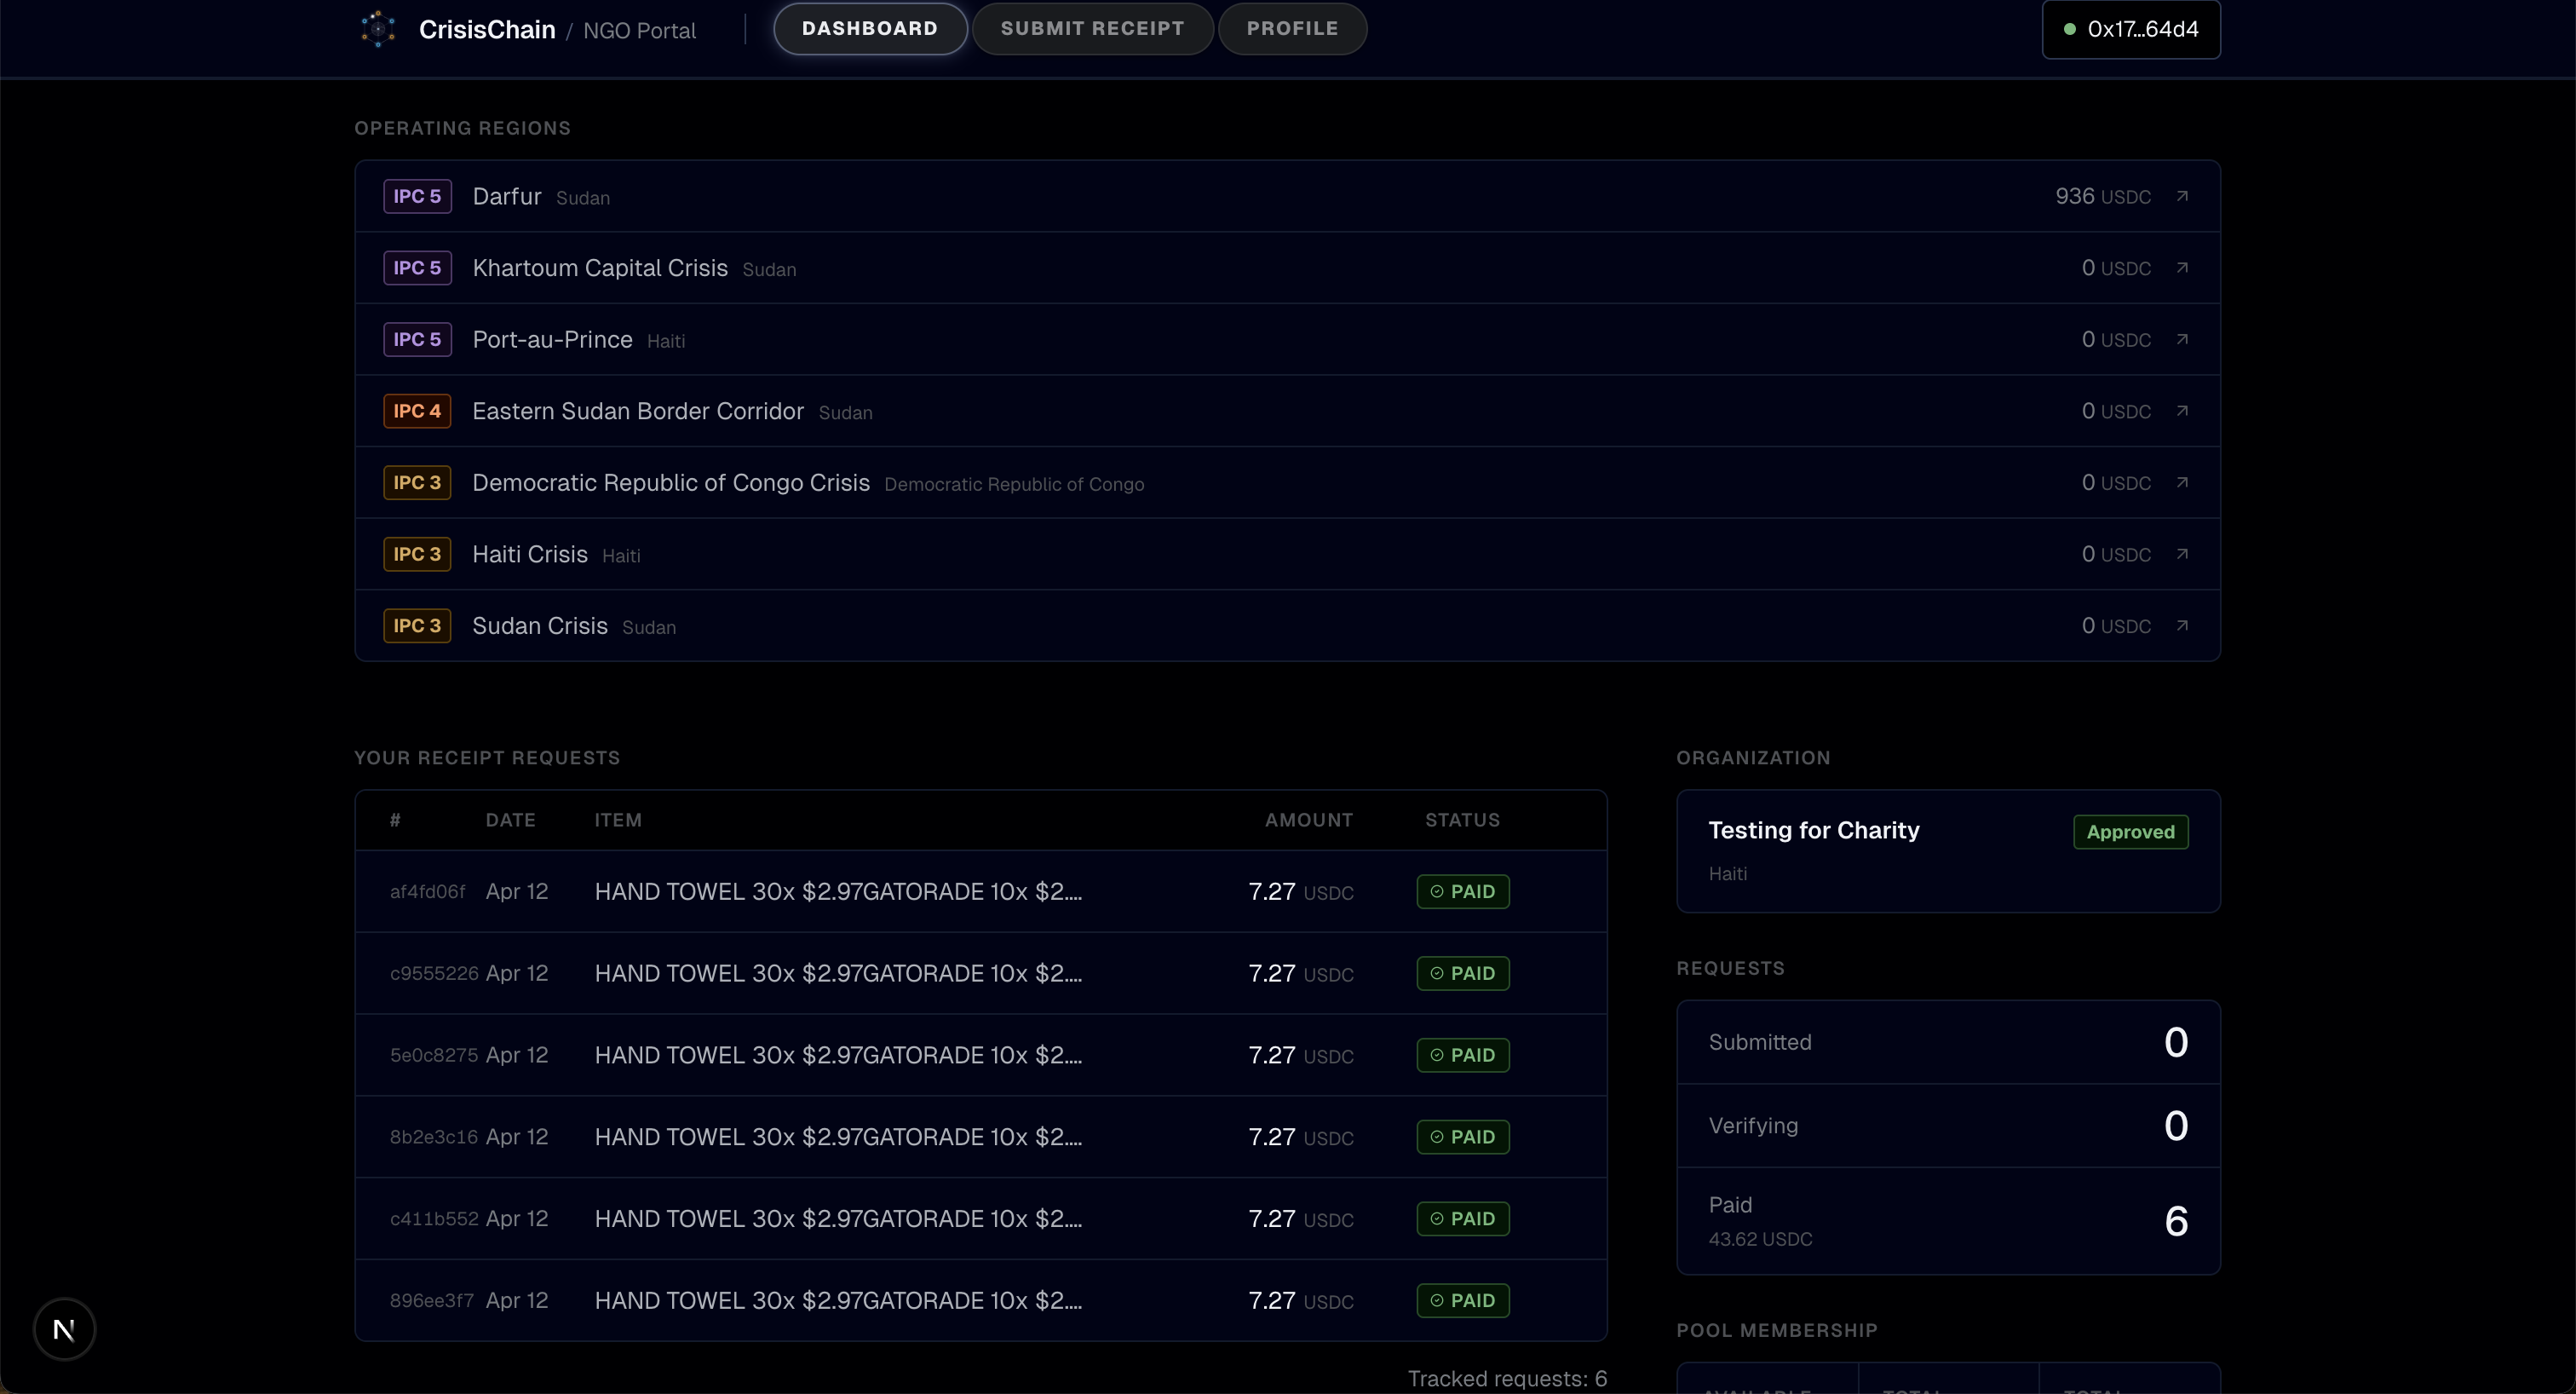Click the Next.js dev tools badge

pos(64,1329)
